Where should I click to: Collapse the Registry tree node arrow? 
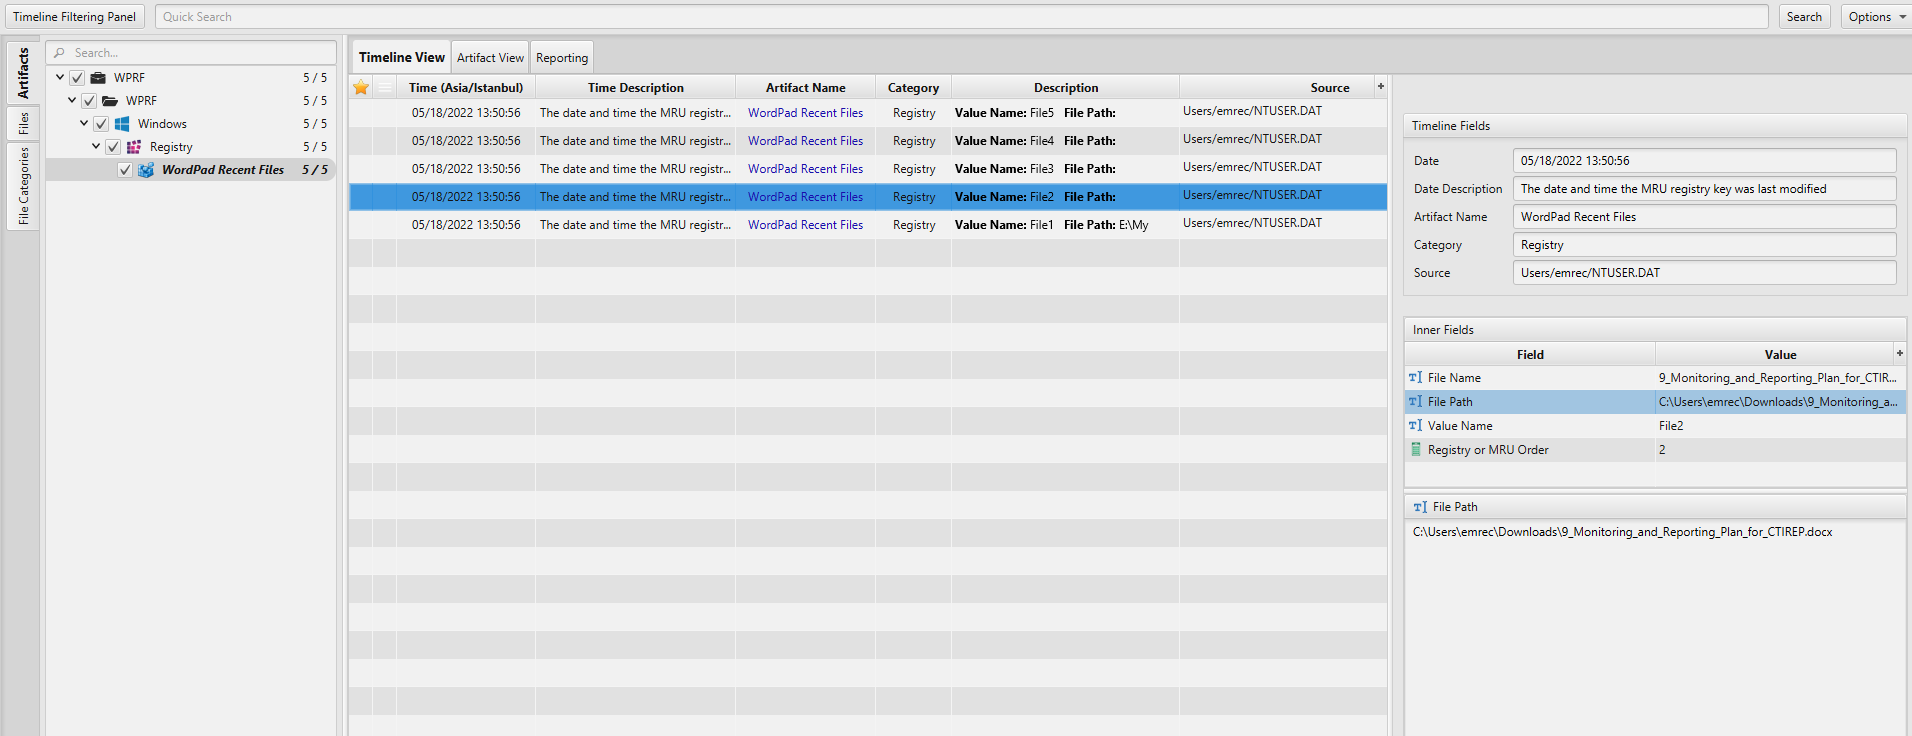[x=96, y=146]
